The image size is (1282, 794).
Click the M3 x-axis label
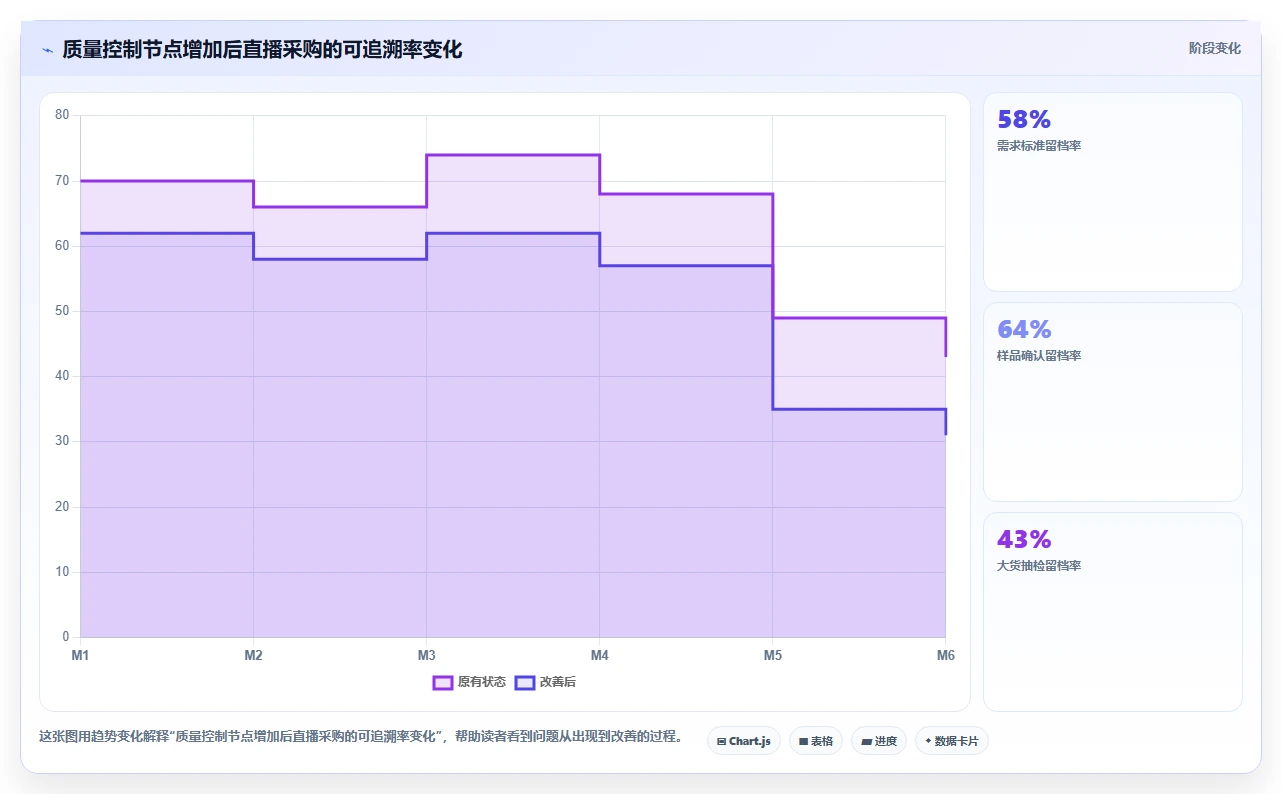coord(426,655)
